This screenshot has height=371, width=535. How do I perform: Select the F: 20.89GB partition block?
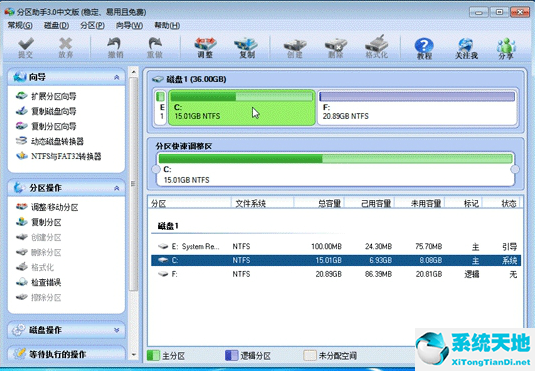(417, 108)
